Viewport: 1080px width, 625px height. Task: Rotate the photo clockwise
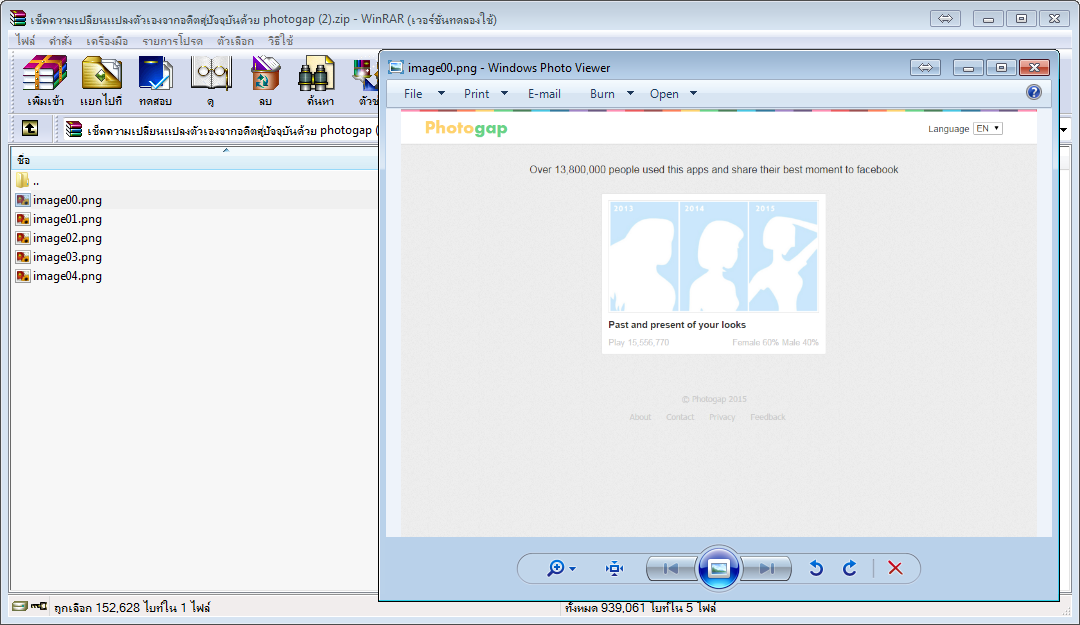pos(850,568)
